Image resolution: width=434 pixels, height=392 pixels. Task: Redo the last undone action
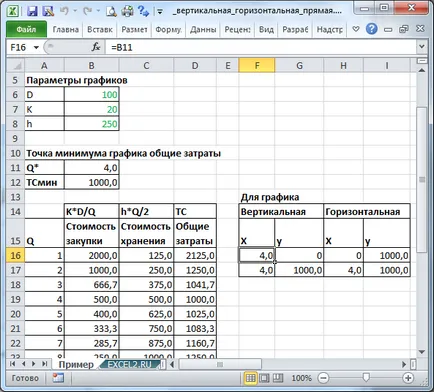88,11
